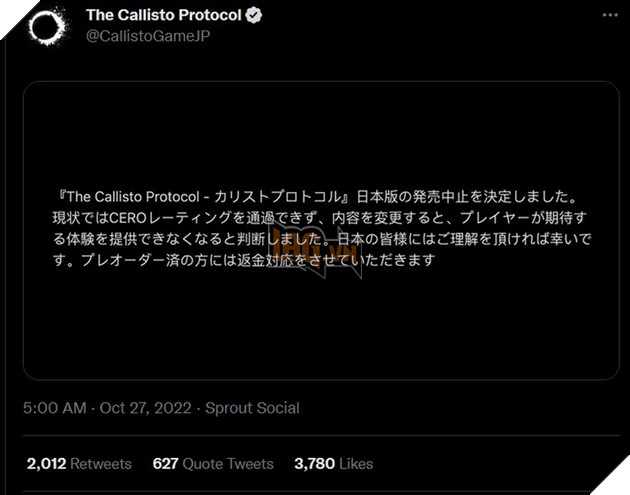The height and width of the screenshot is (495, 630).
Task: Show the 3,780 Likes list
Action: (x=333, y=464)
